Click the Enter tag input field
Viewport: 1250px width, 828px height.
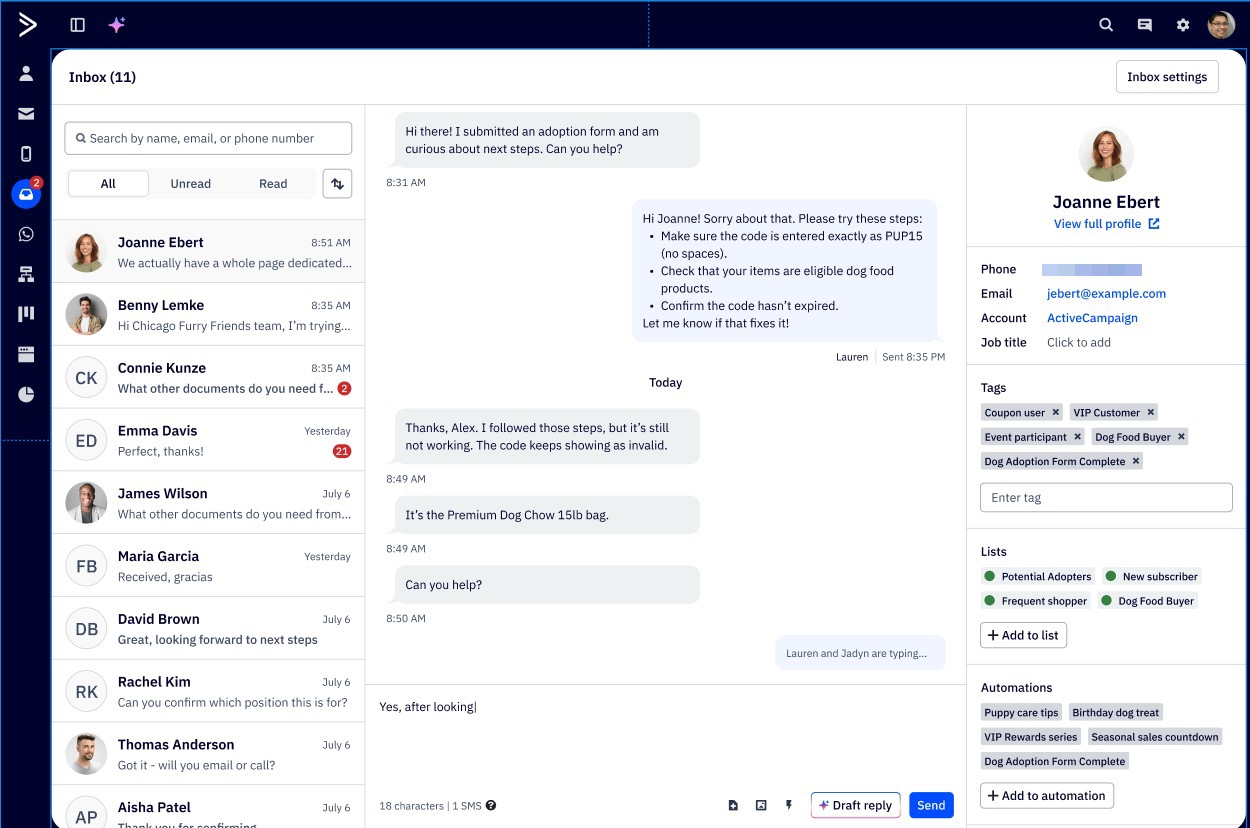(x=1106, y=497)
